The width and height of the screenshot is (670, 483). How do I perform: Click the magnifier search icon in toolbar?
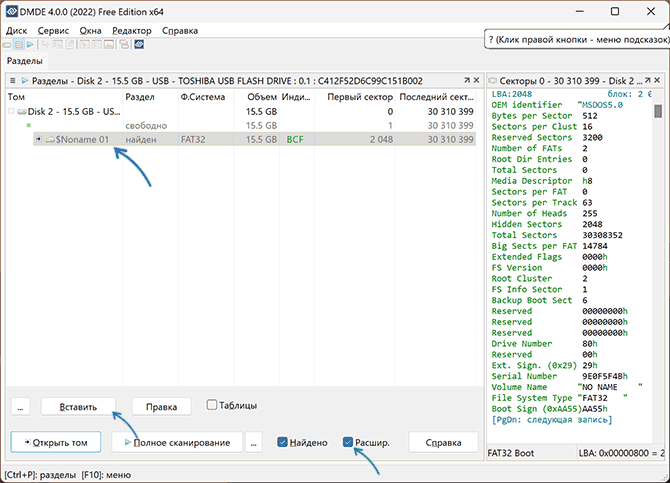(x=58, y=44)
